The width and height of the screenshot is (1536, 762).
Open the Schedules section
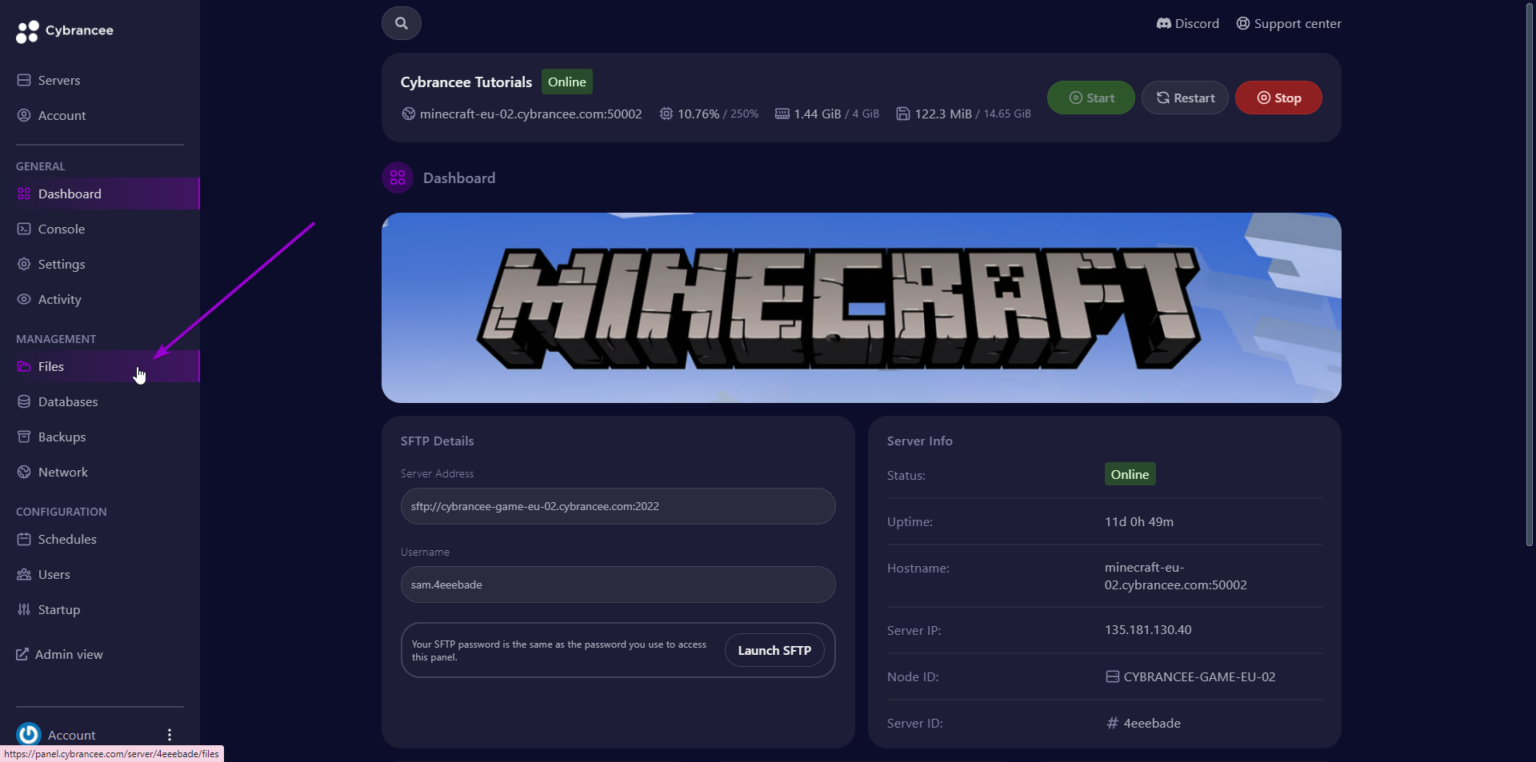[x=67, y=538]
